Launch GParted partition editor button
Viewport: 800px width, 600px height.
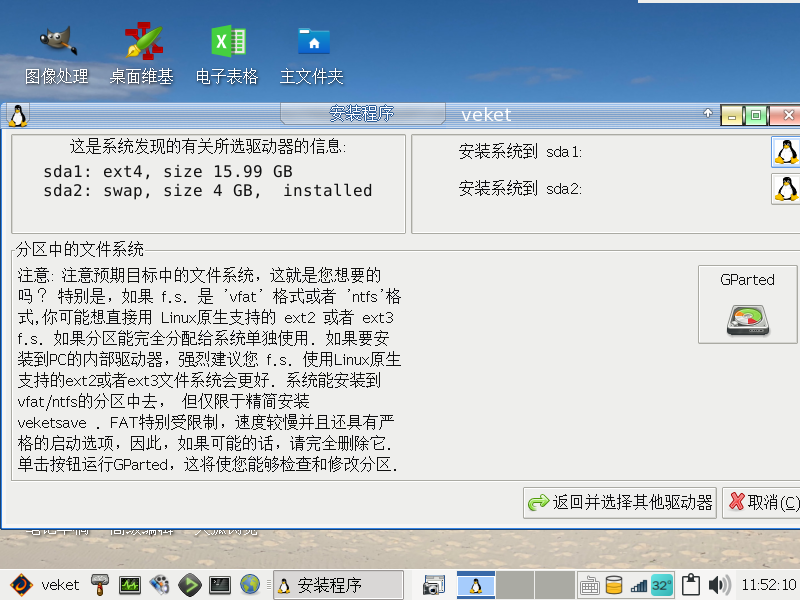(x=747, y=304)
